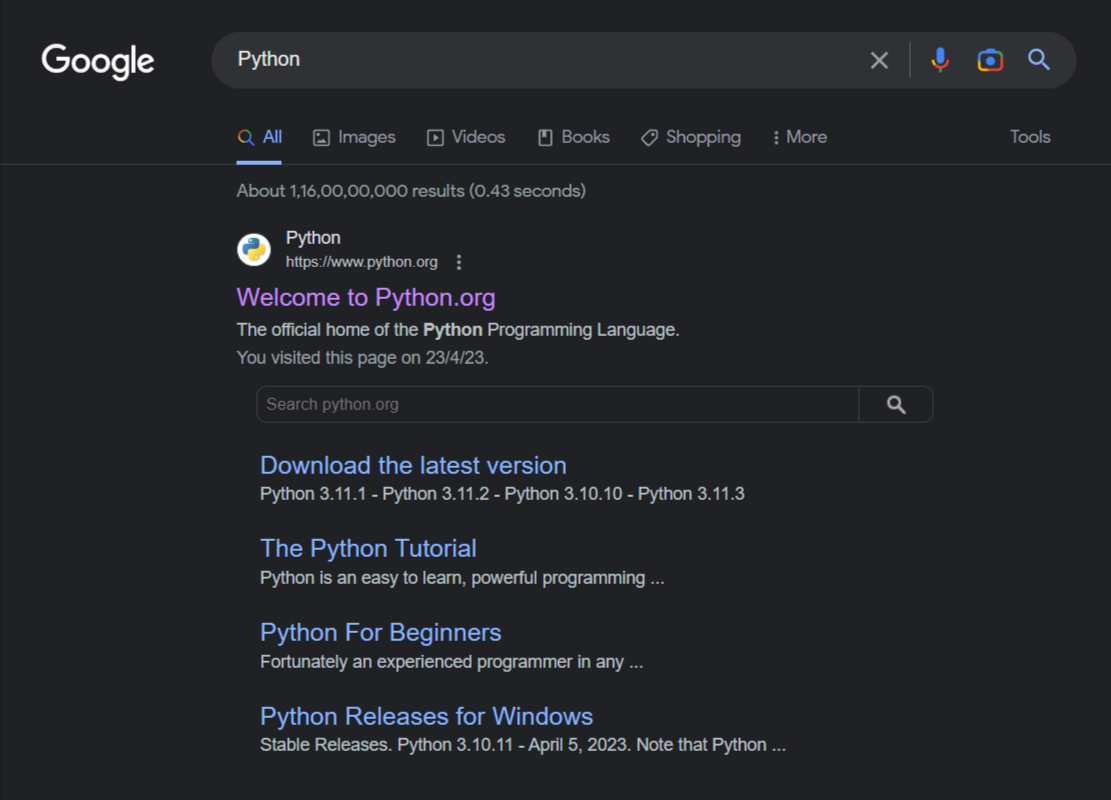Screen dimensions: 1111x800
Task: Start voice search with microphone icon
Action: coord(939,61)
